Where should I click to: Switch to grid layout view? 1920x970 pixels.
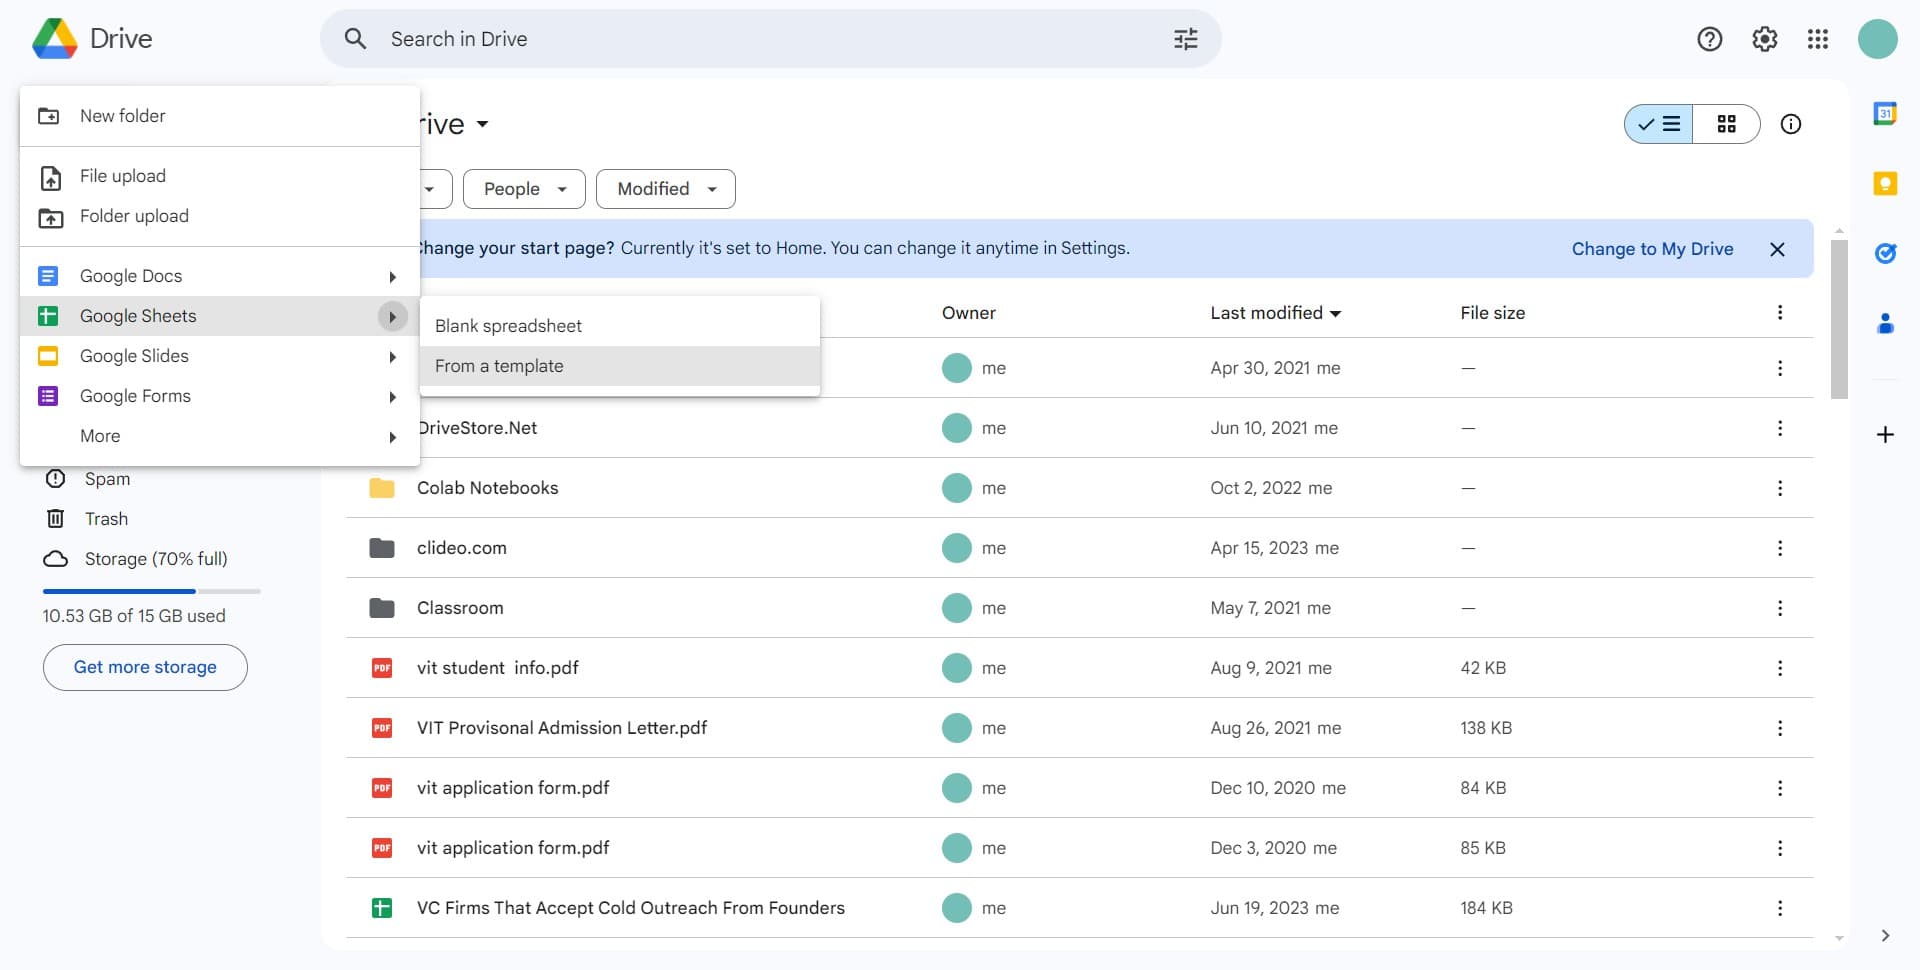pos(1726,124)
